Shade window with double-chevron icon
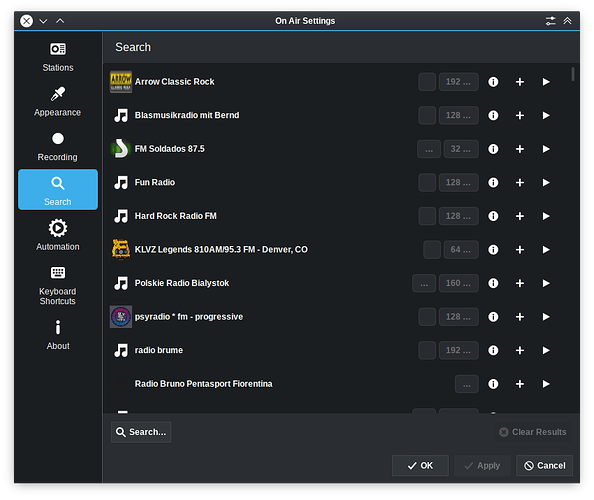The image size is (594, 500). point(567,21)
